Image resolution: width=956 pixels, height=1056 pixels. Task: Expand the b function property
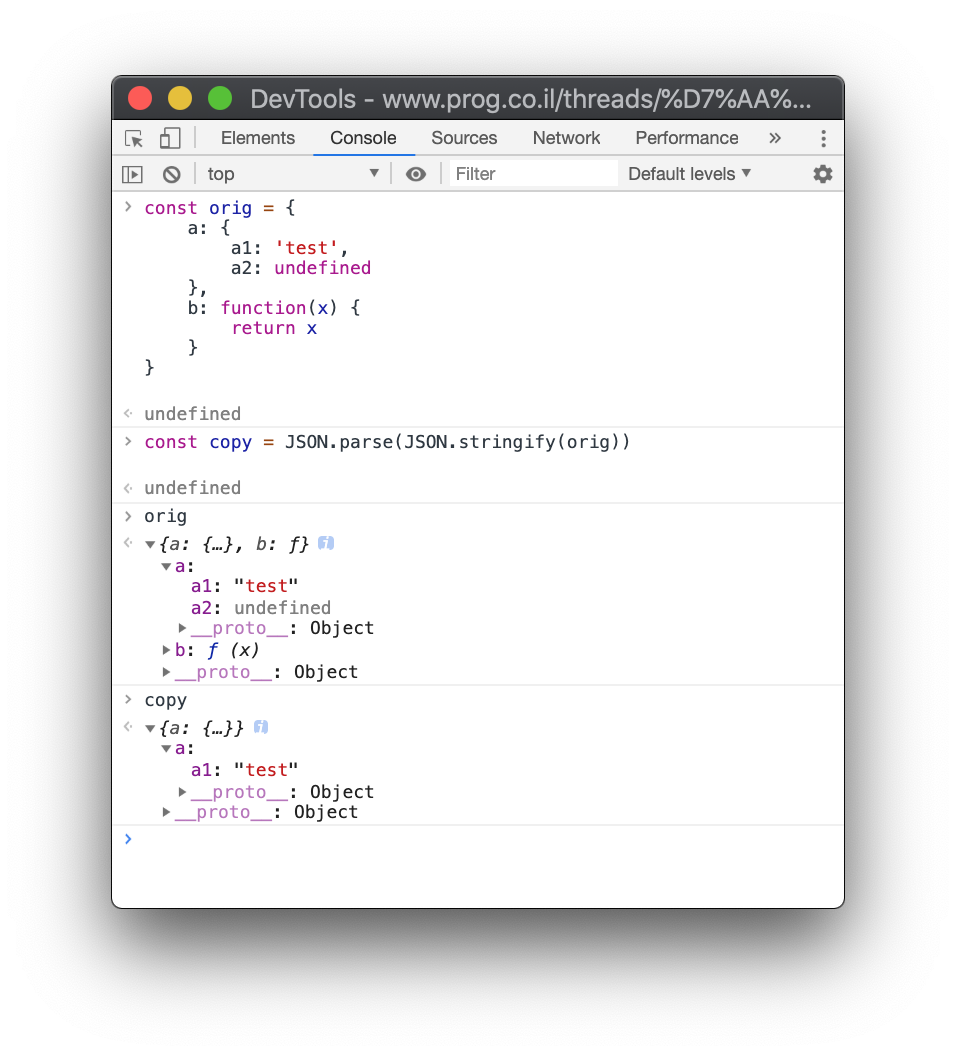(x=166, y=649)
